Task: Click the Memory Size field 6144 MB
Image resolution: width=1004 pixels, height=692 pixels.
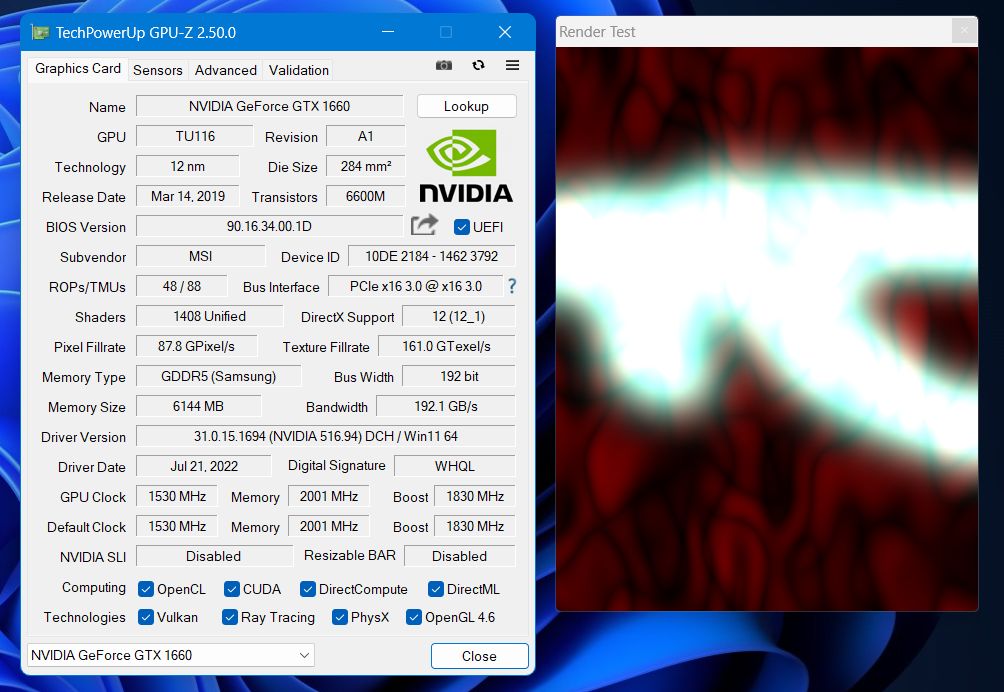Action: point(198,406)
